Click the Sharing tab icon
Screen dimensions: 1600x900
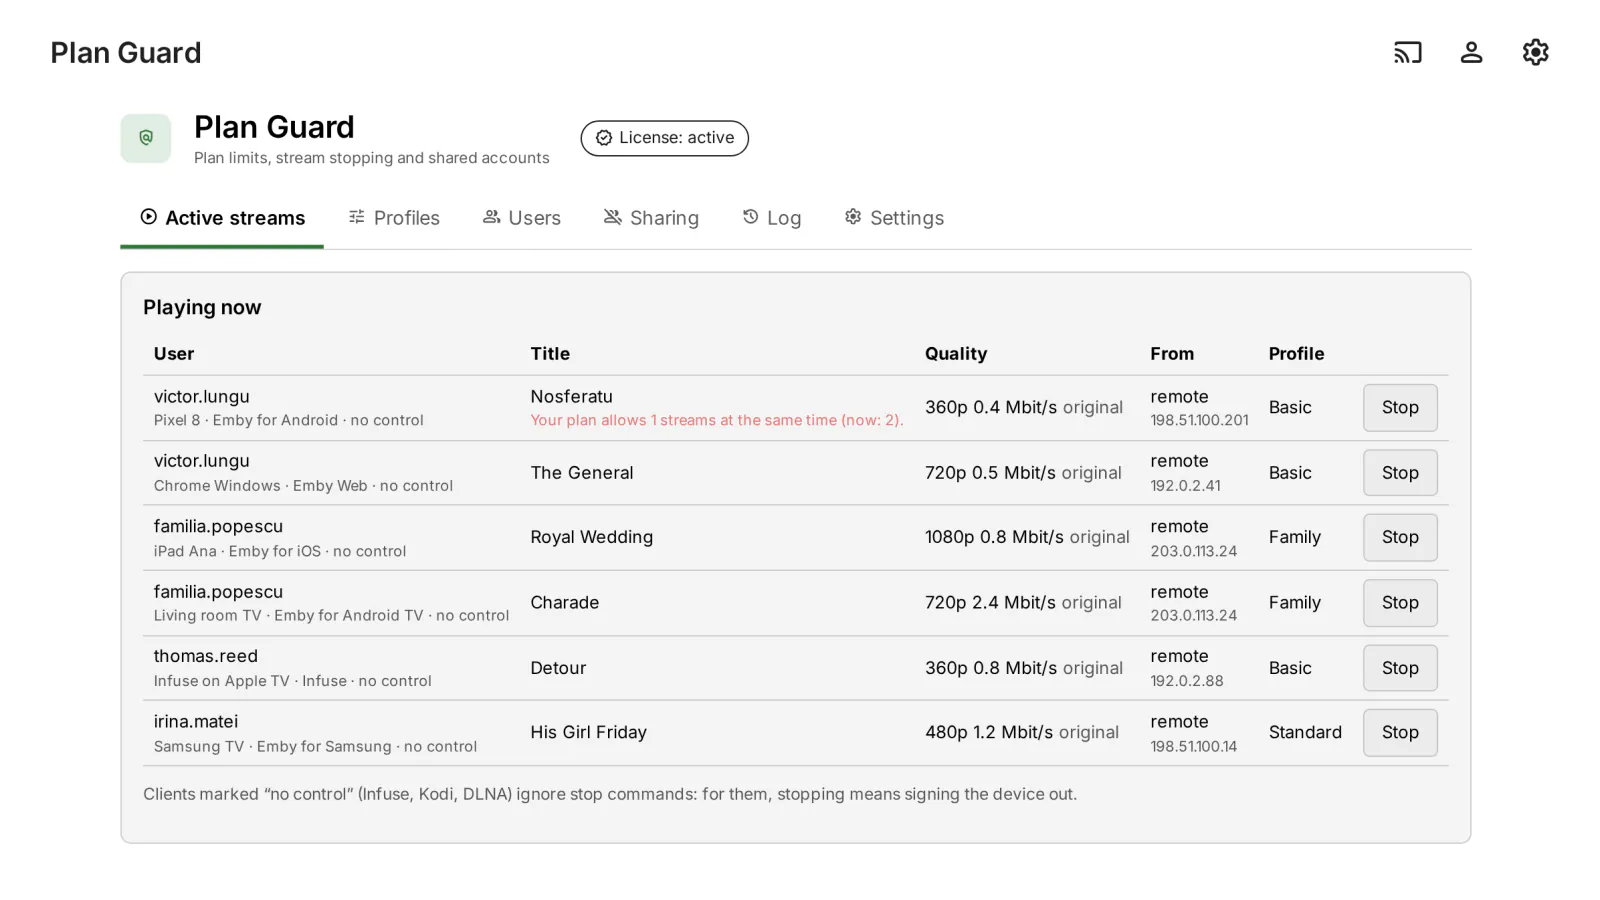click(x=613, y=217)
